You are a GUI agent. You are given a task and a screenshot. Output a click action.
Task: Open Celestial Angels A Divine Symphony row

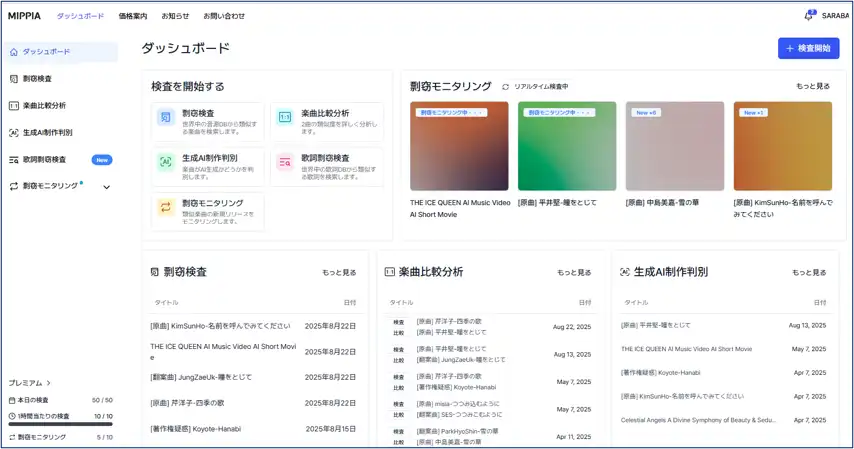tap(723, 420)
